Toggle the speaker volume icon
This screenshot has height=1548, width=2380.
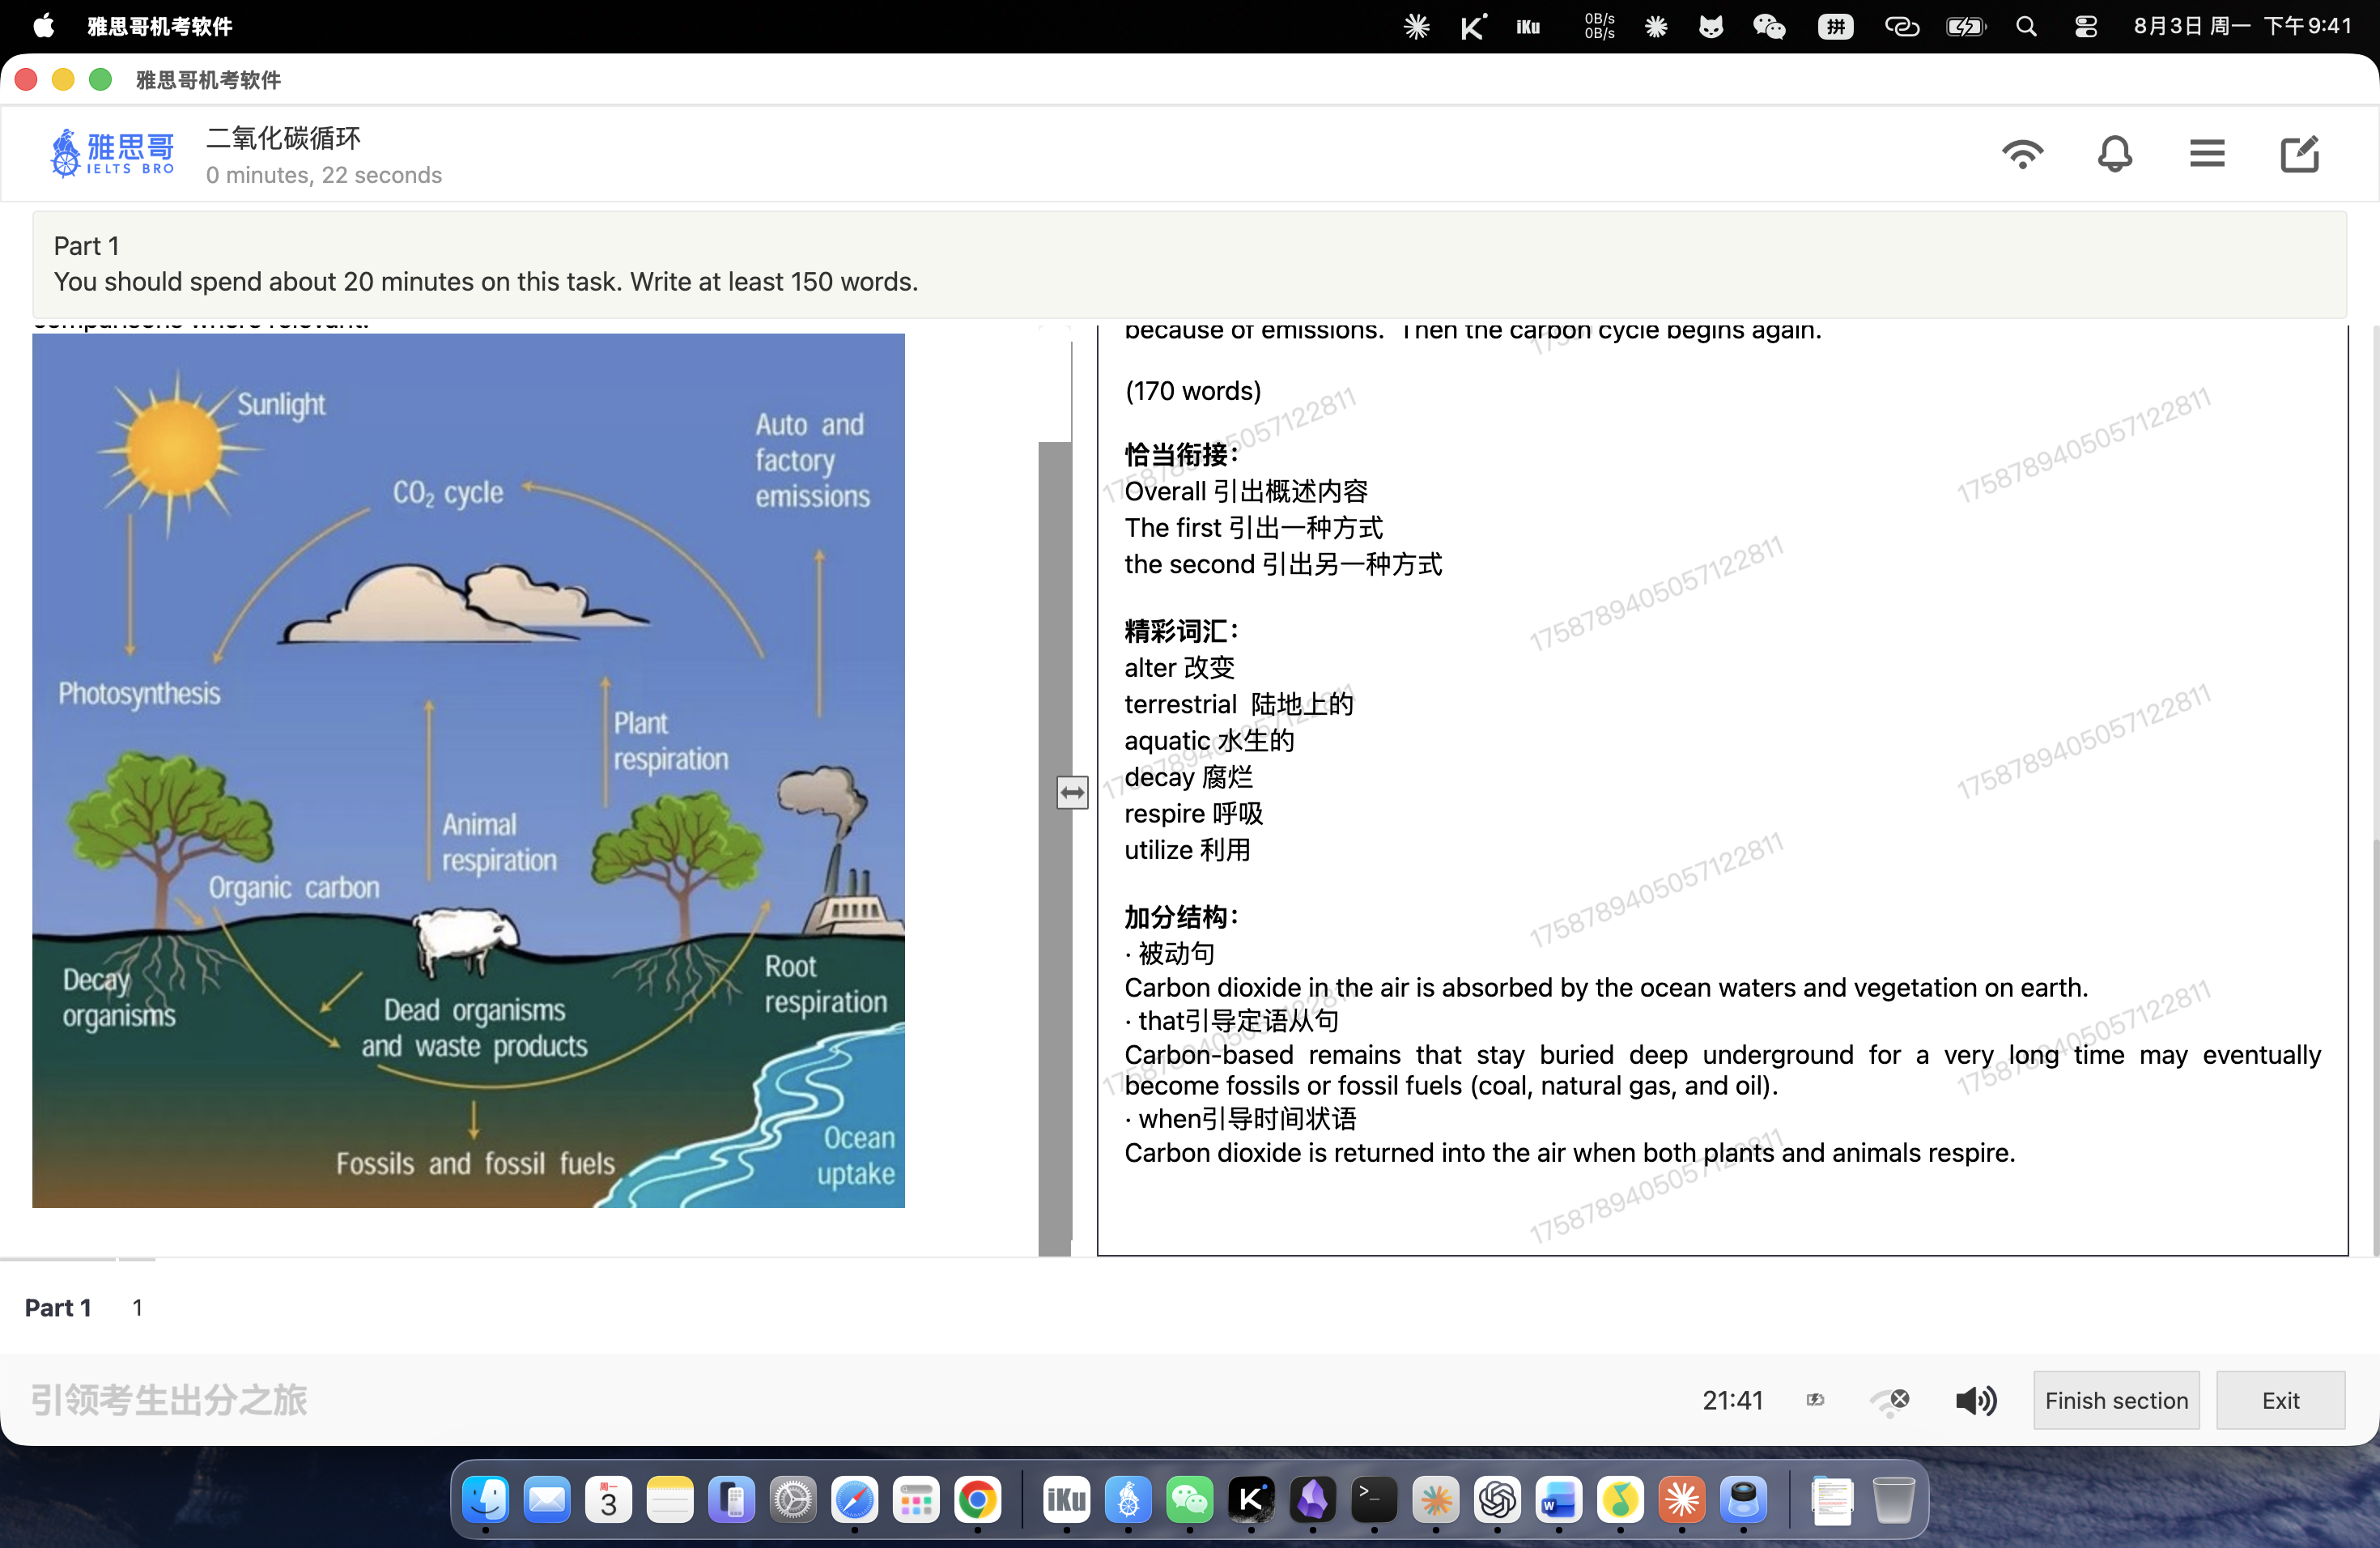tap(1976, 1400)
